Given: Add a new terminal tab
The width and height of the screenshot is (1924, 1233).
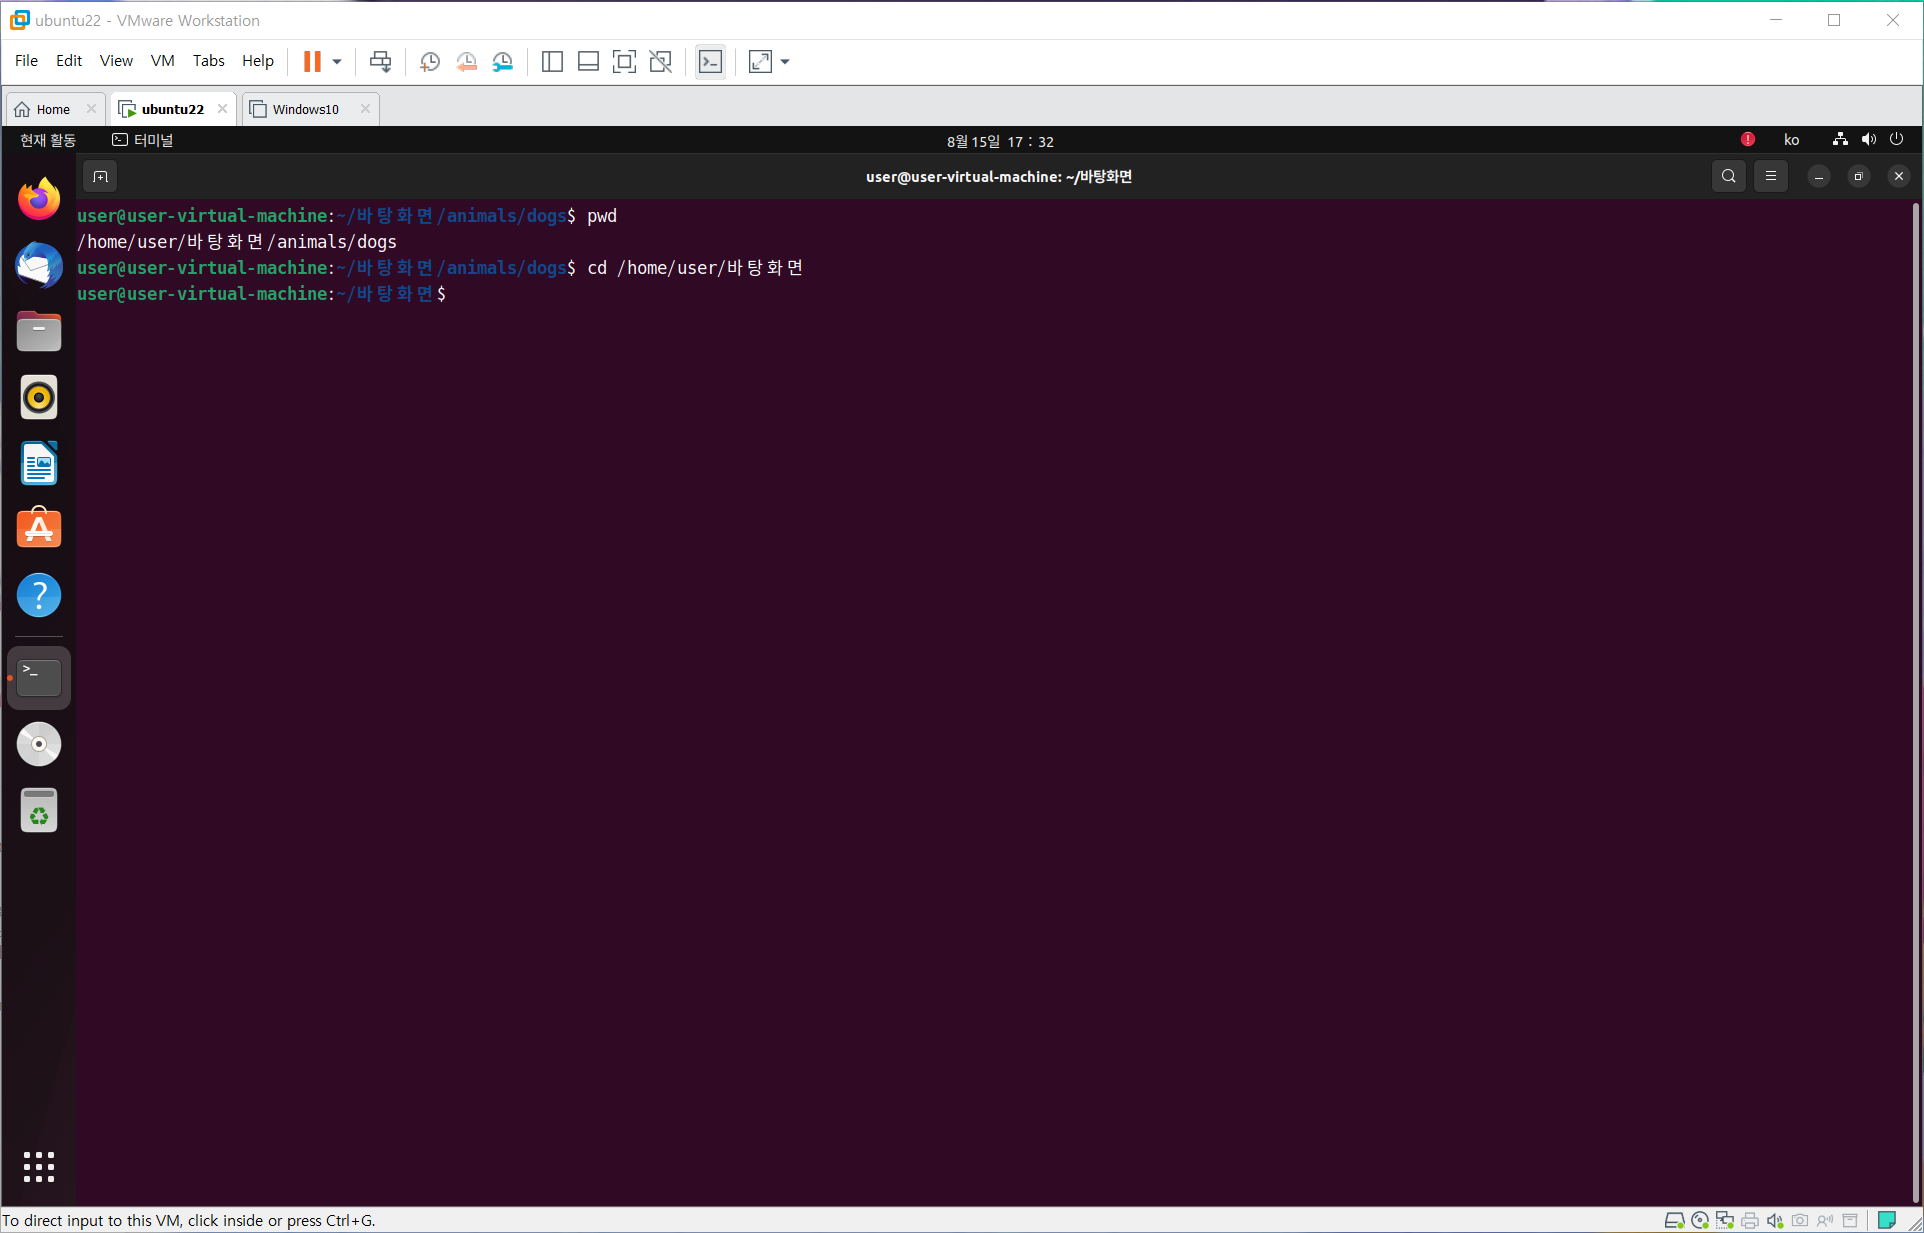Looking at the screenshot, I should 100,177.
